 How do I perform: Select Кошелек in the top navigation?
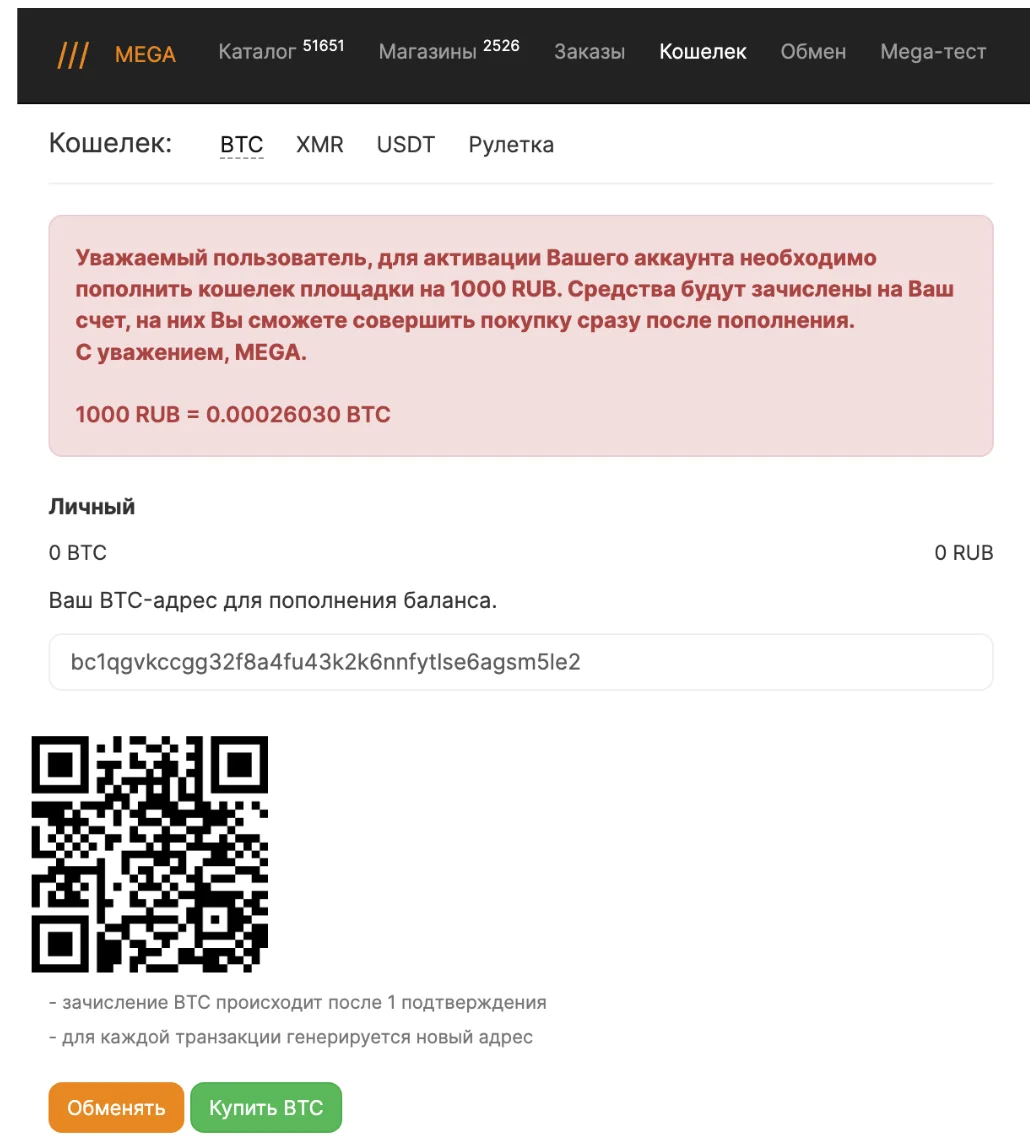click(x=703, y=52)
